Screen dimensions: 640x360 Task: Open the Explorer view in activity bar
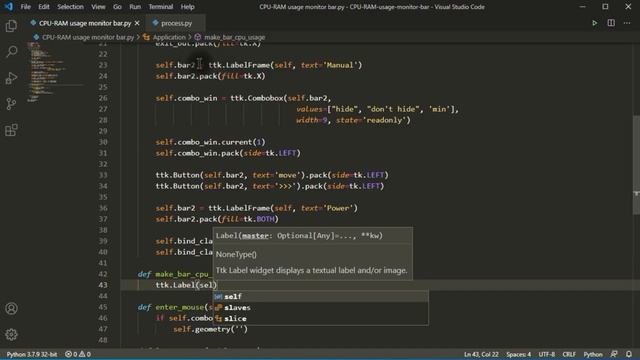(11, 26)
